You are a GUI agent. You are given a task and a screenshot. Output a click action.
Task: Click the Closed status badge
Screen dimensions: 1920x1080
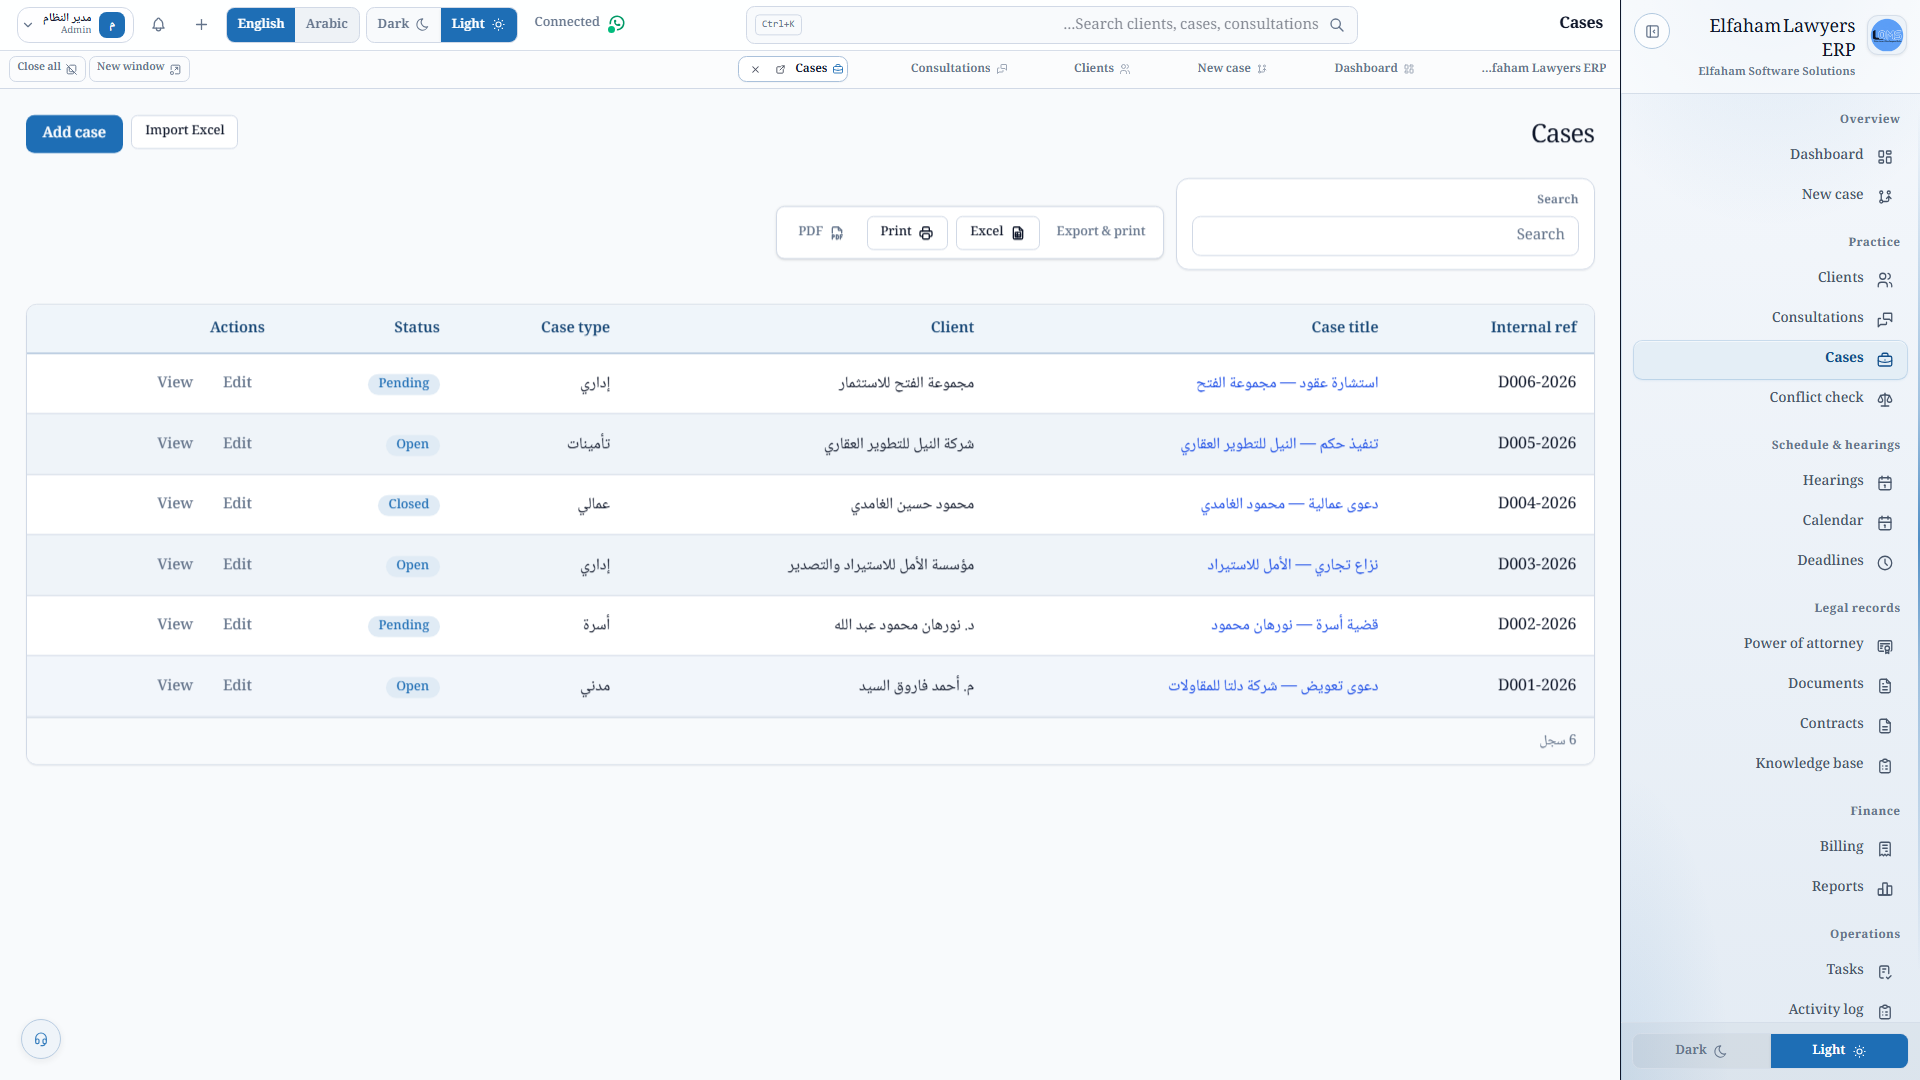pyautogui.click(x=409, y=505)
